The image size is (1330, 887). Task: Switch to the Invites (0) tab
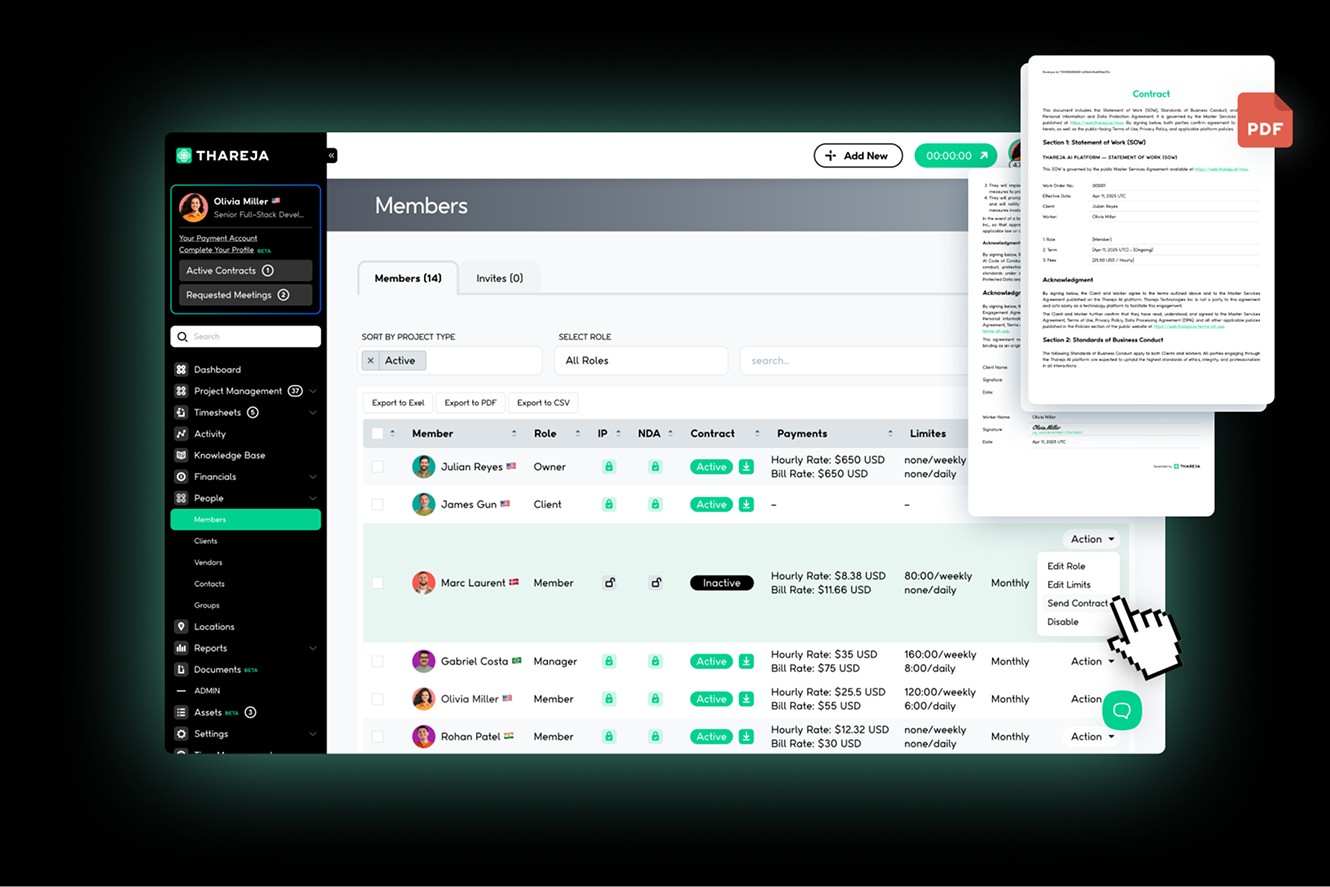(x=499, y=278)
